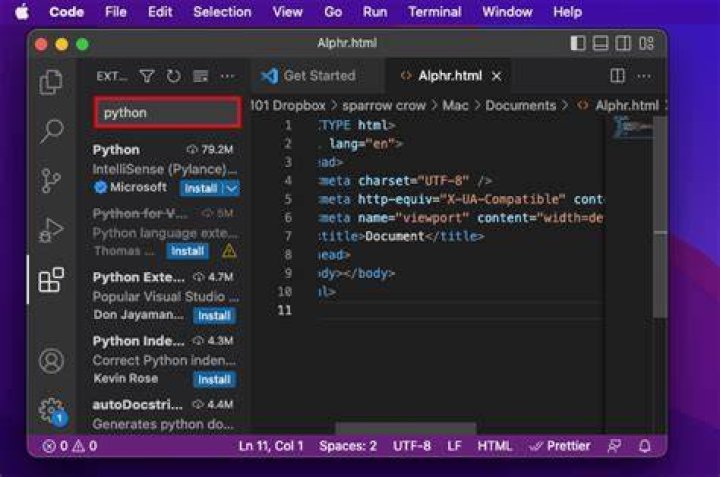Click the Prettier status item

(560, 446)
